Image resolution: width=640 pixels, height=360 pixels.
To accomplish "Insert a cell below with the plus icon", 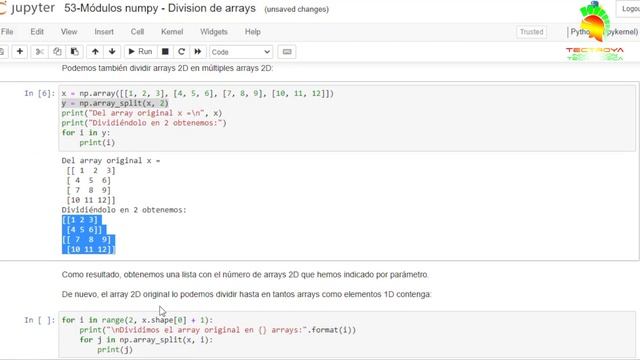I will (20, 52).
